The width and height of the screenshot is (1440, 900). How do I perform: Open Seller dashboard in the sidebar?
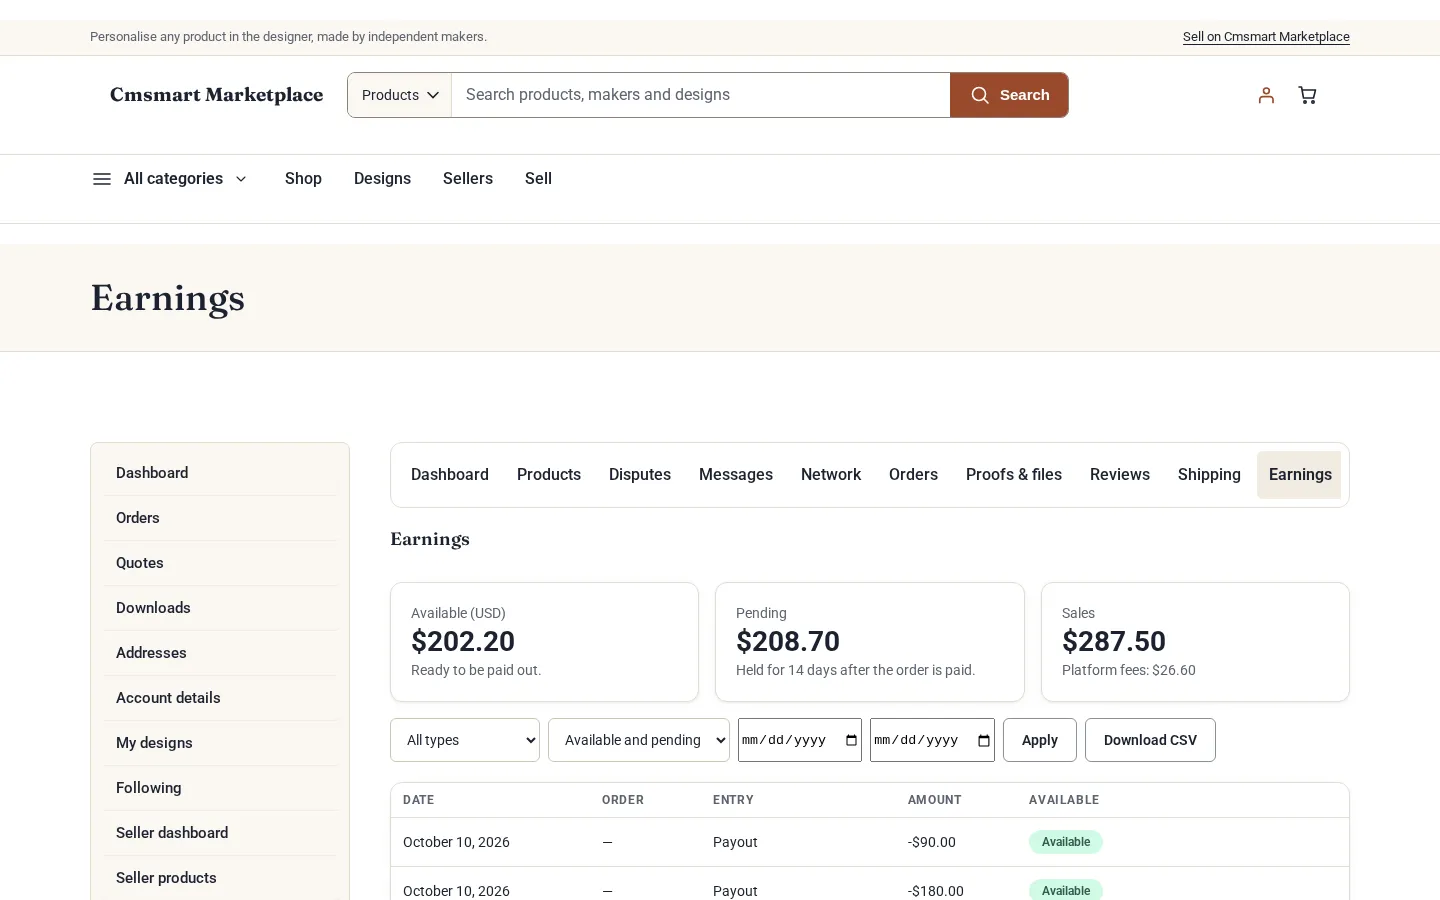pos(220,833)
